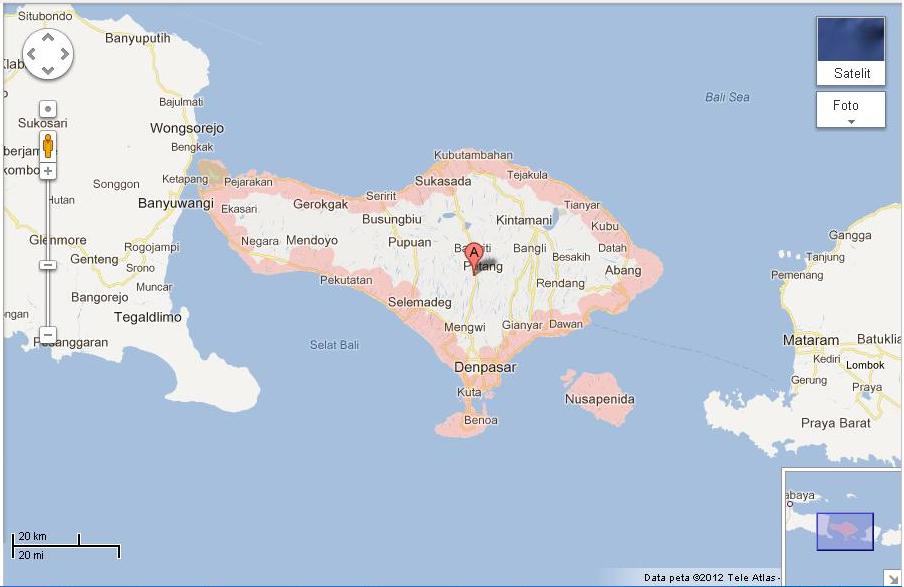Click the Benoa label
The width and height of the screenshot is (904, 587).
click(x=481, y=420)
